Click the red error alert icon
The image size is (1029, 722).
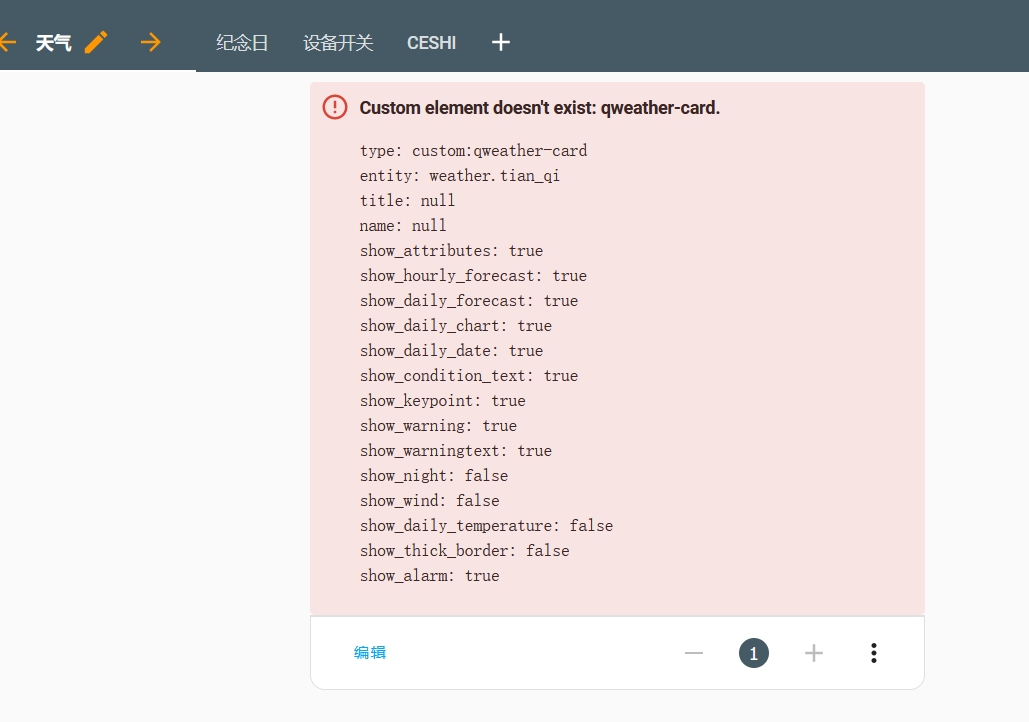coord(335,107)
